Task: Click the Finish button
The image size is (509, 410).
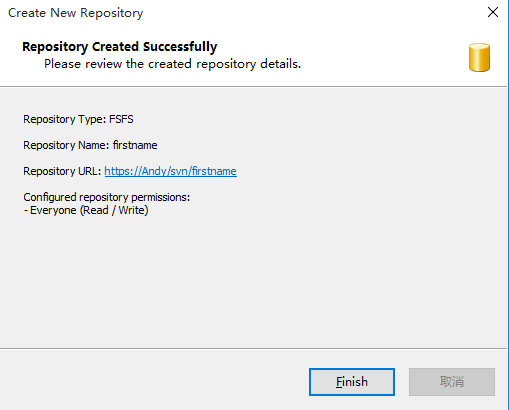Action: (352, 382)
